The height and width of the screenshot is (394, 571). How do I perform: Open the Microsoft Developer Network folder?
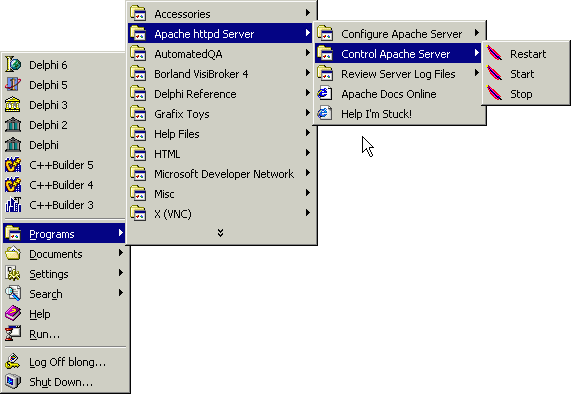(x=220, y=174)
